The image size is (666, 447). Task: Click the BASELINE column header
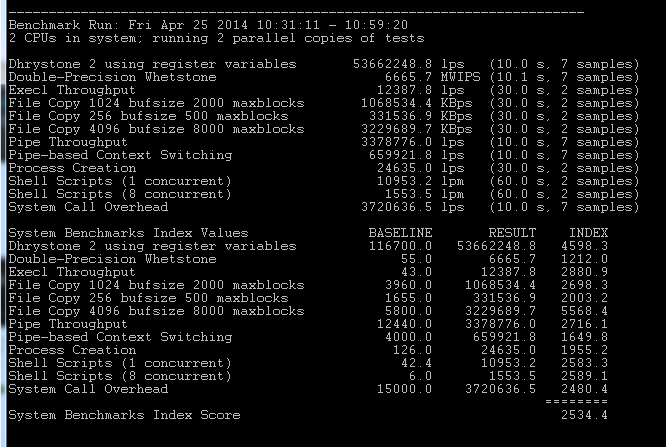[x=400, y=233]
